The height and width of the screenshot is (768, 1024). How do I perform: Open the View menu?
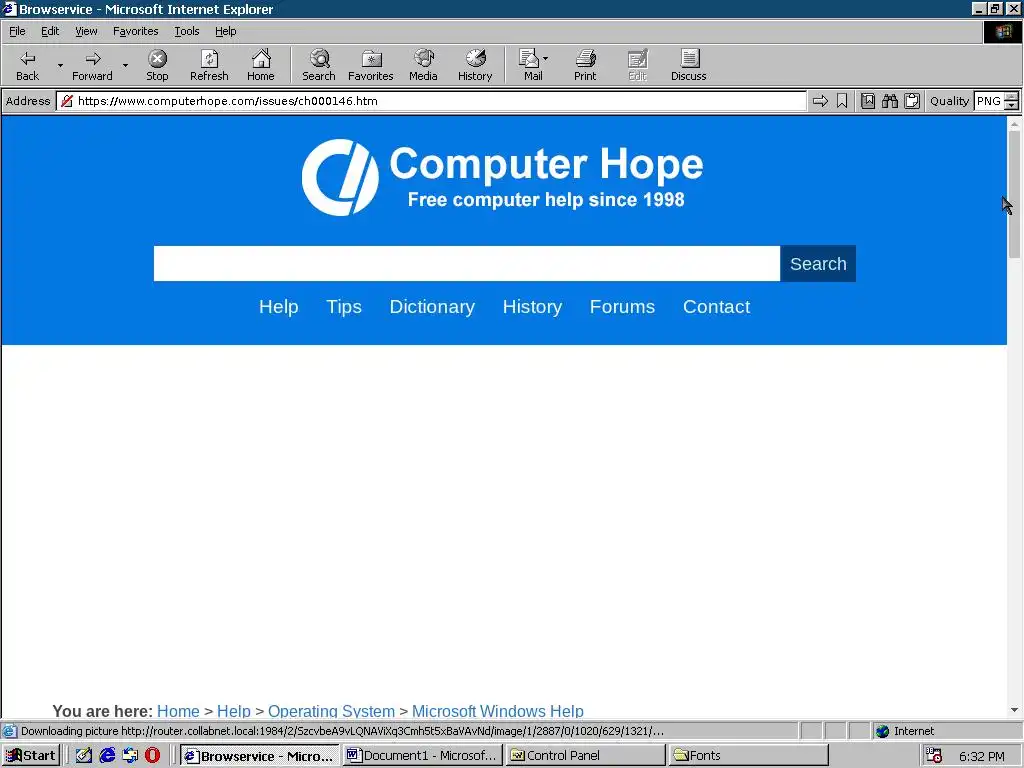pyautogui.click(x=86, y=31)
